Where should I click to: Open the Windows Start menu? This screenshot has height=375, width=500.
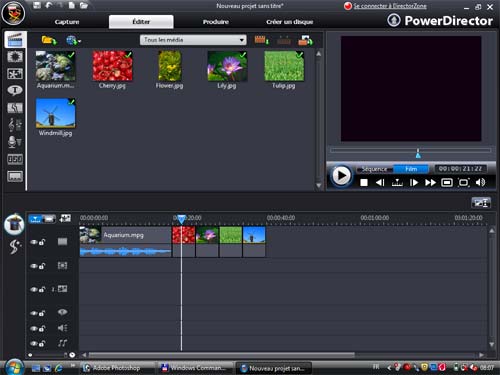point(14,367)
